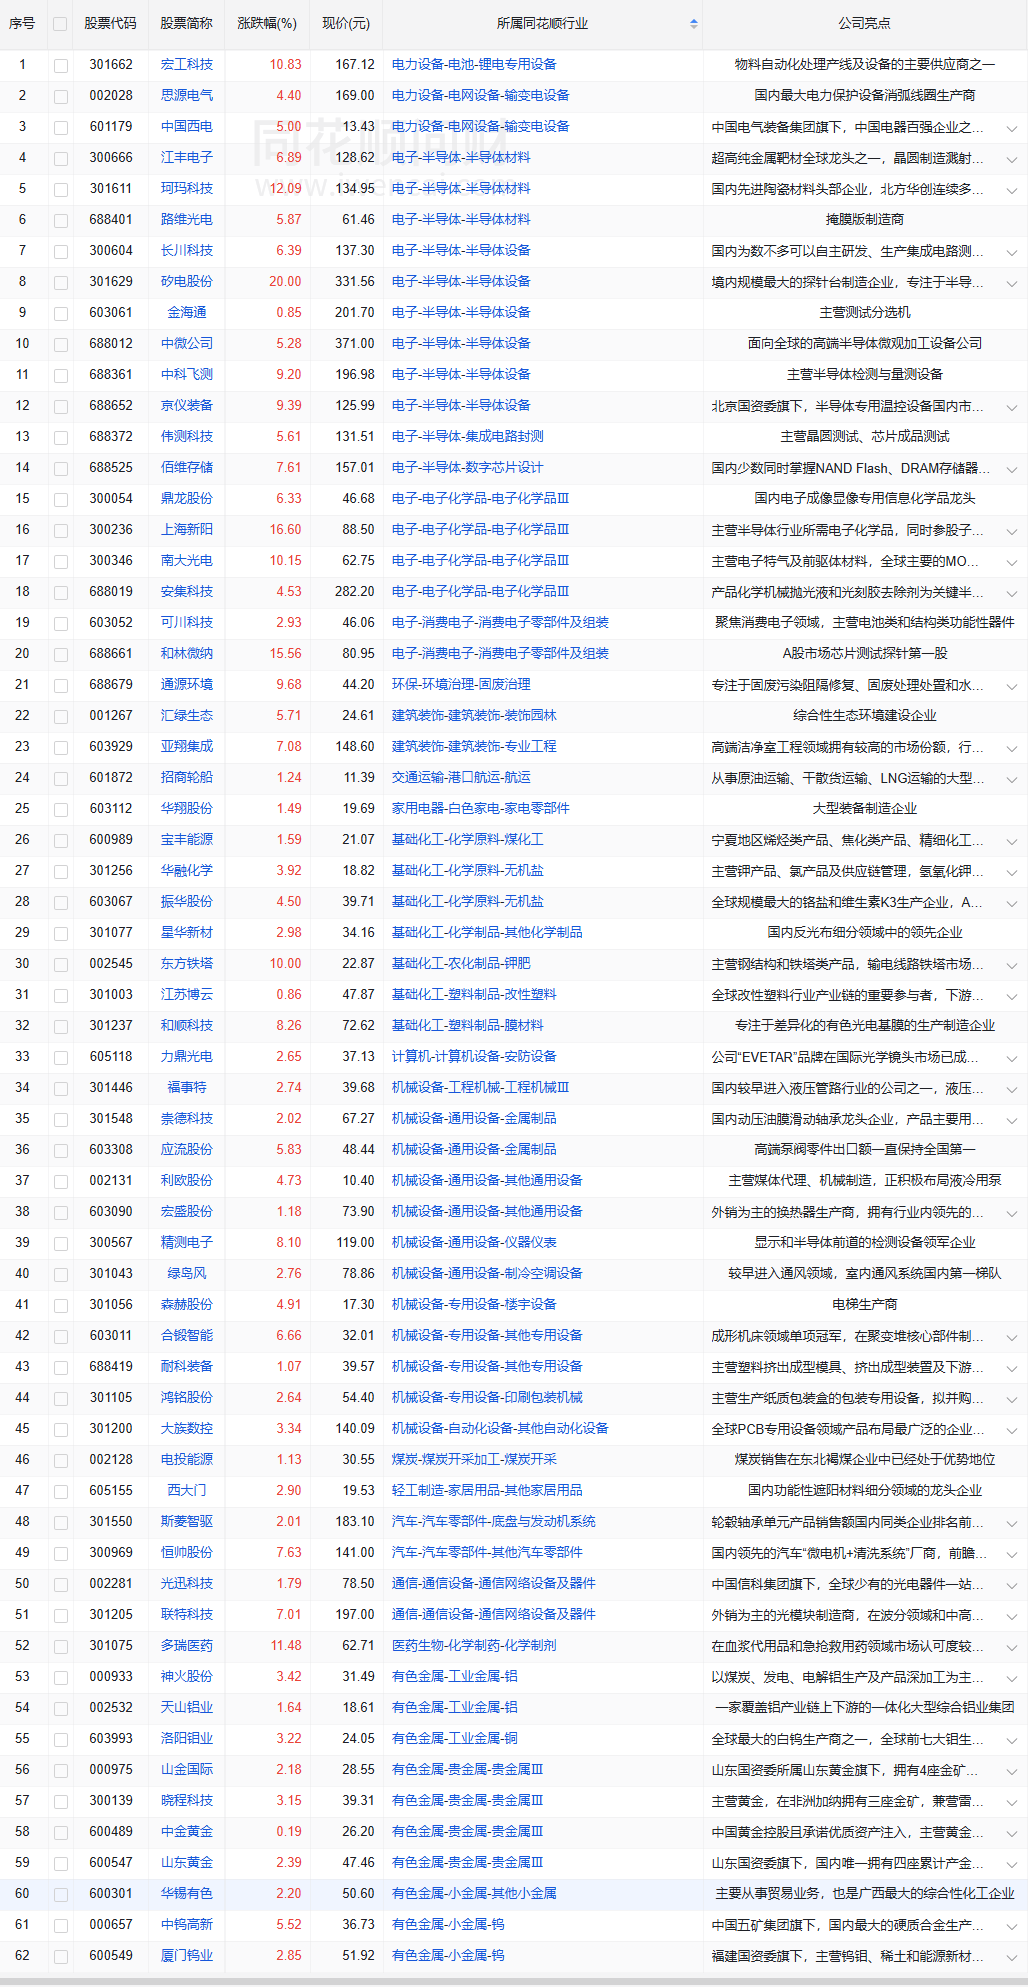Sort by 现价(元) column header
The width and height of the screenshot is (1028, 1987).
point(346,24)
